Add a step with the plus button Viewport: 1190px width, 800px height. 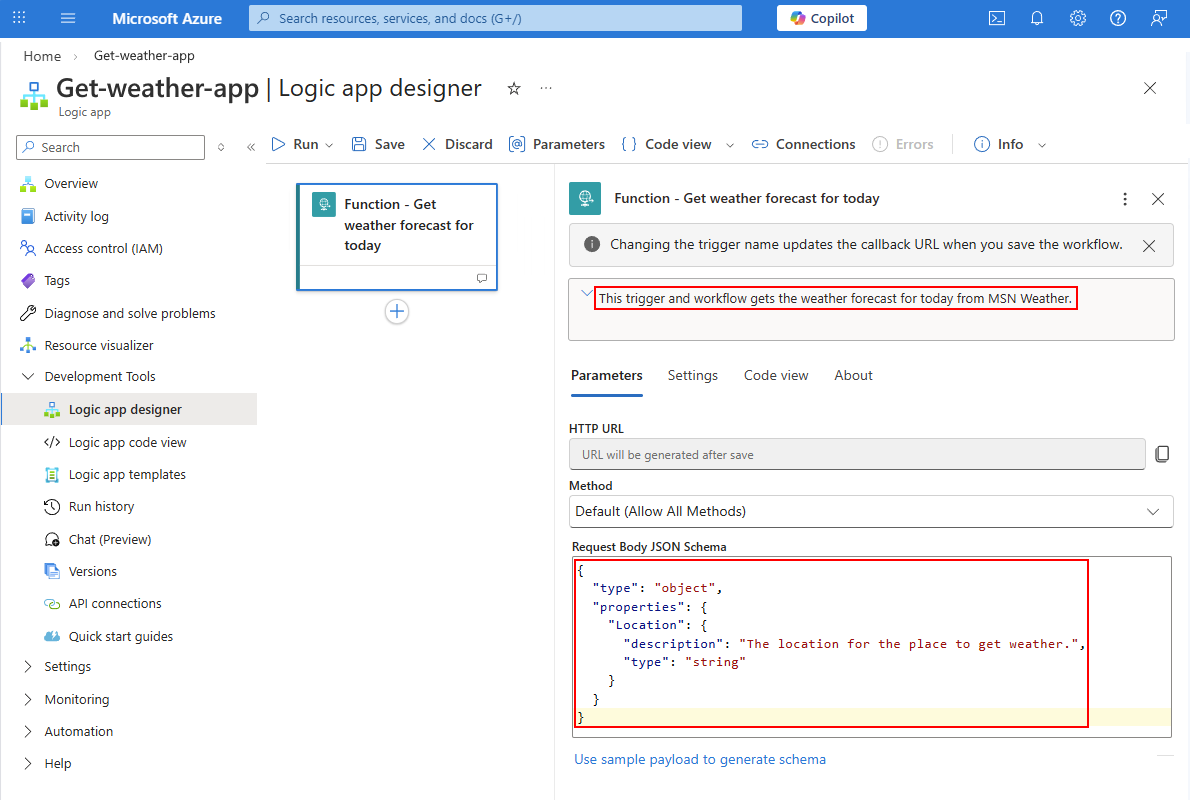click(x=397, y=311)
